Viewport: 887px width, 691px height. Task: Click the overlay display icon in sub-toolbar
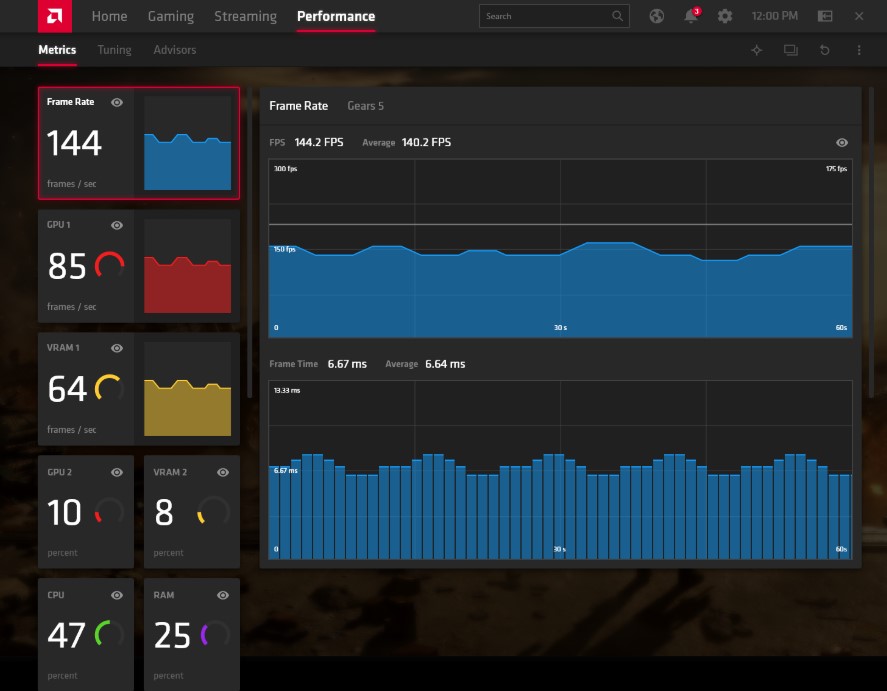[x=791, y=50]
